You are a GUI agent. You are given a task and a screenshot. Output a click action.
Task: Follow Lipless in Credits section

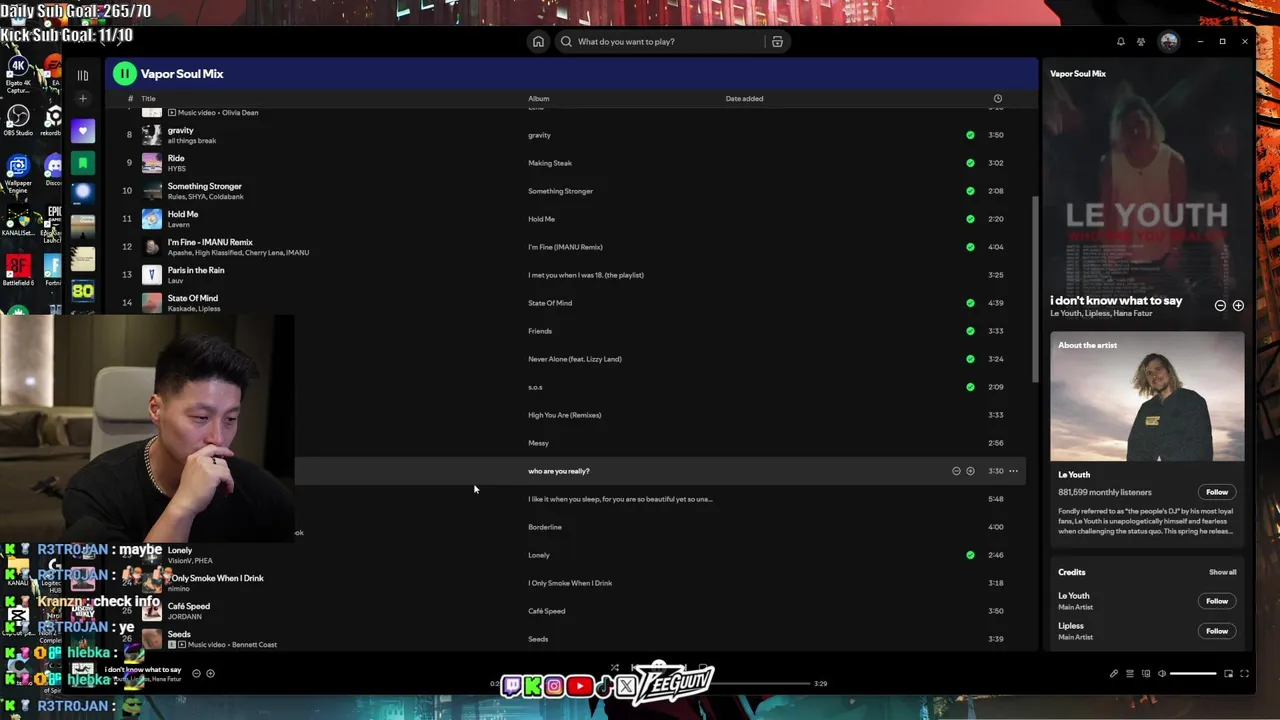point(1217,631)
